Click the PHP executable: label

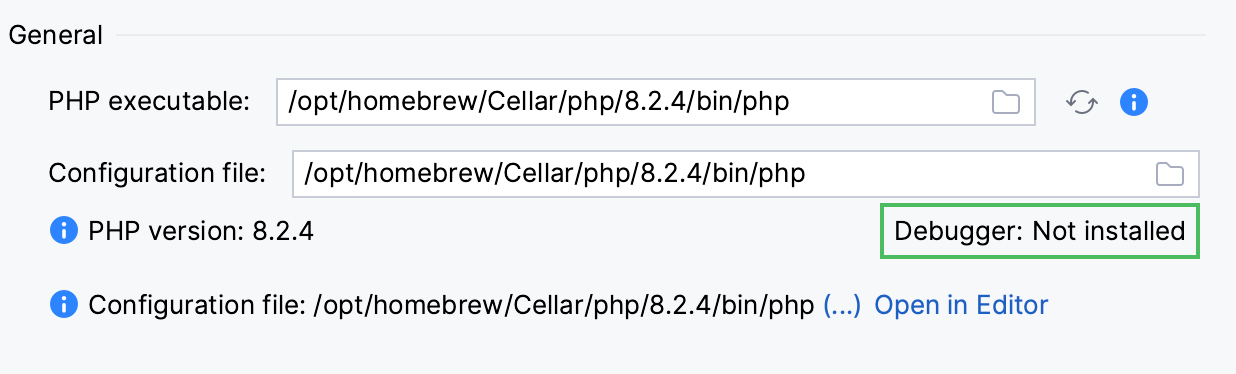[148, 102]
